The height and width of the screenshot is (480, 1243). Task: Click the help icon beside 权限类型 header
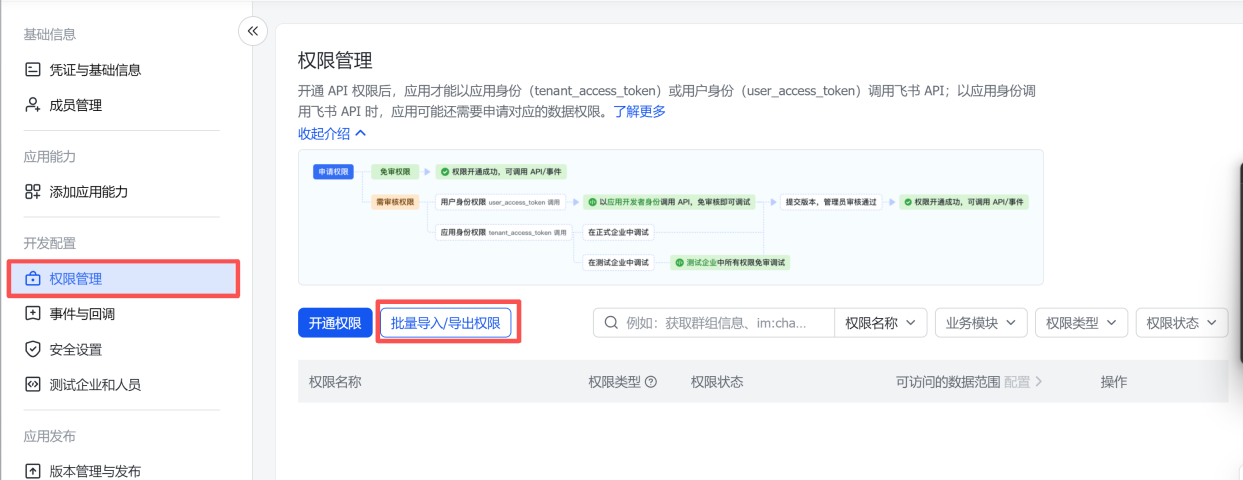tap(651, 382)
